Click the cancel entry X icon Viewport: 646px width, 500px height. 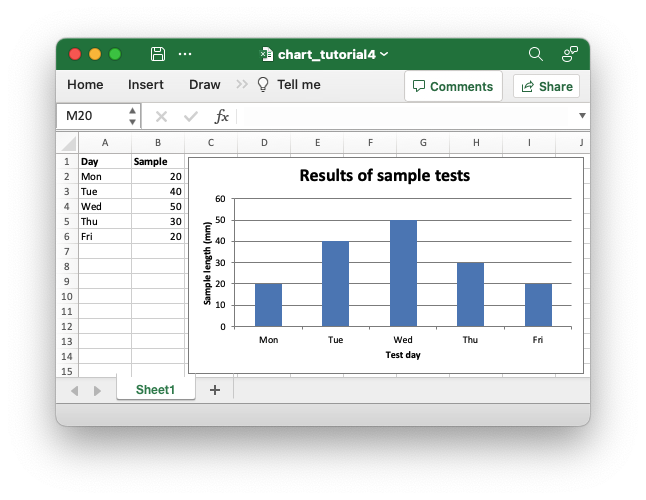coord(161,116)
